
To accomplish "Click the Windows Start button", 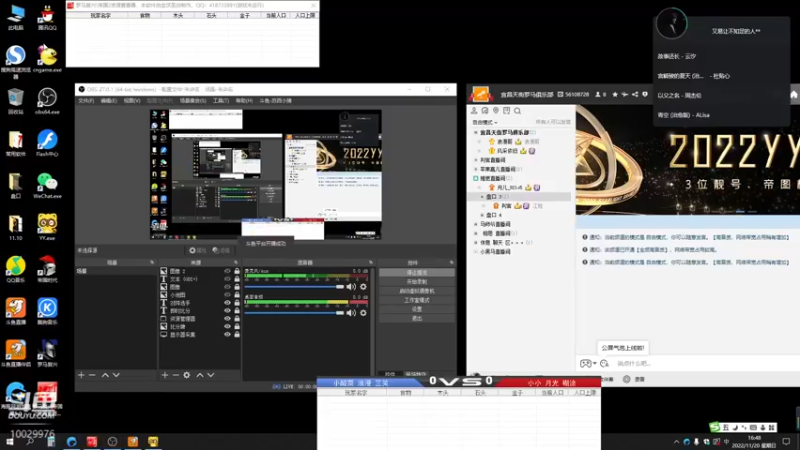I will (x=10, y=442).
